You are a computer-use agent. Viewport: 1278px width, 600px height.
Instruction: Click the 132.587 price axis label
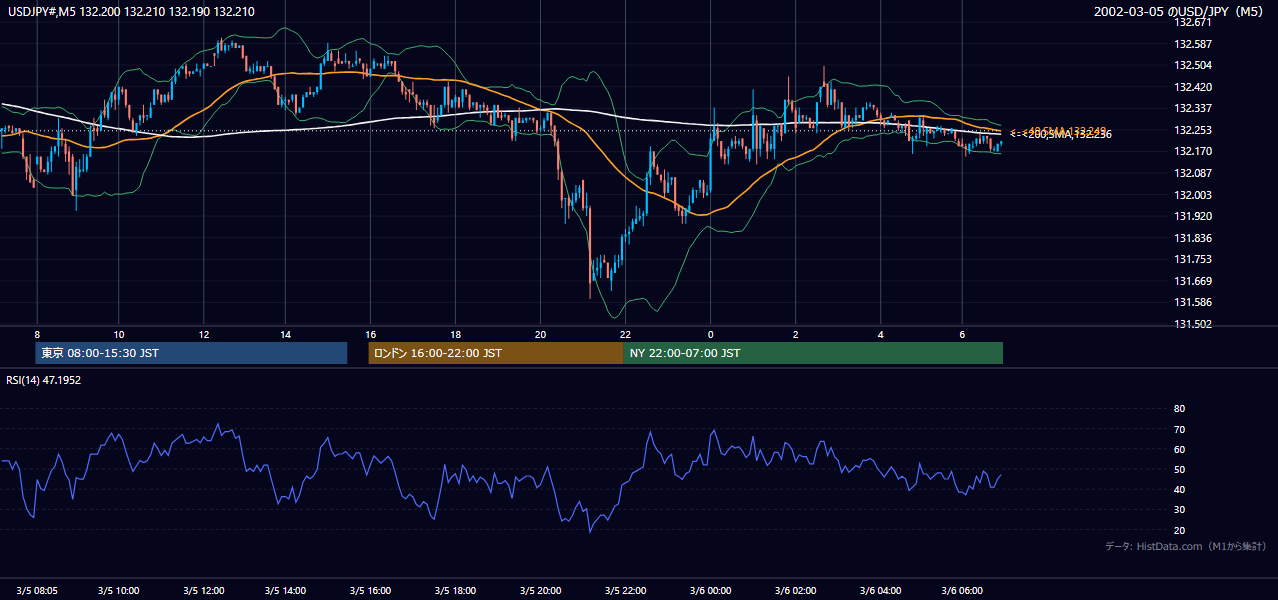coord(1193,44)
